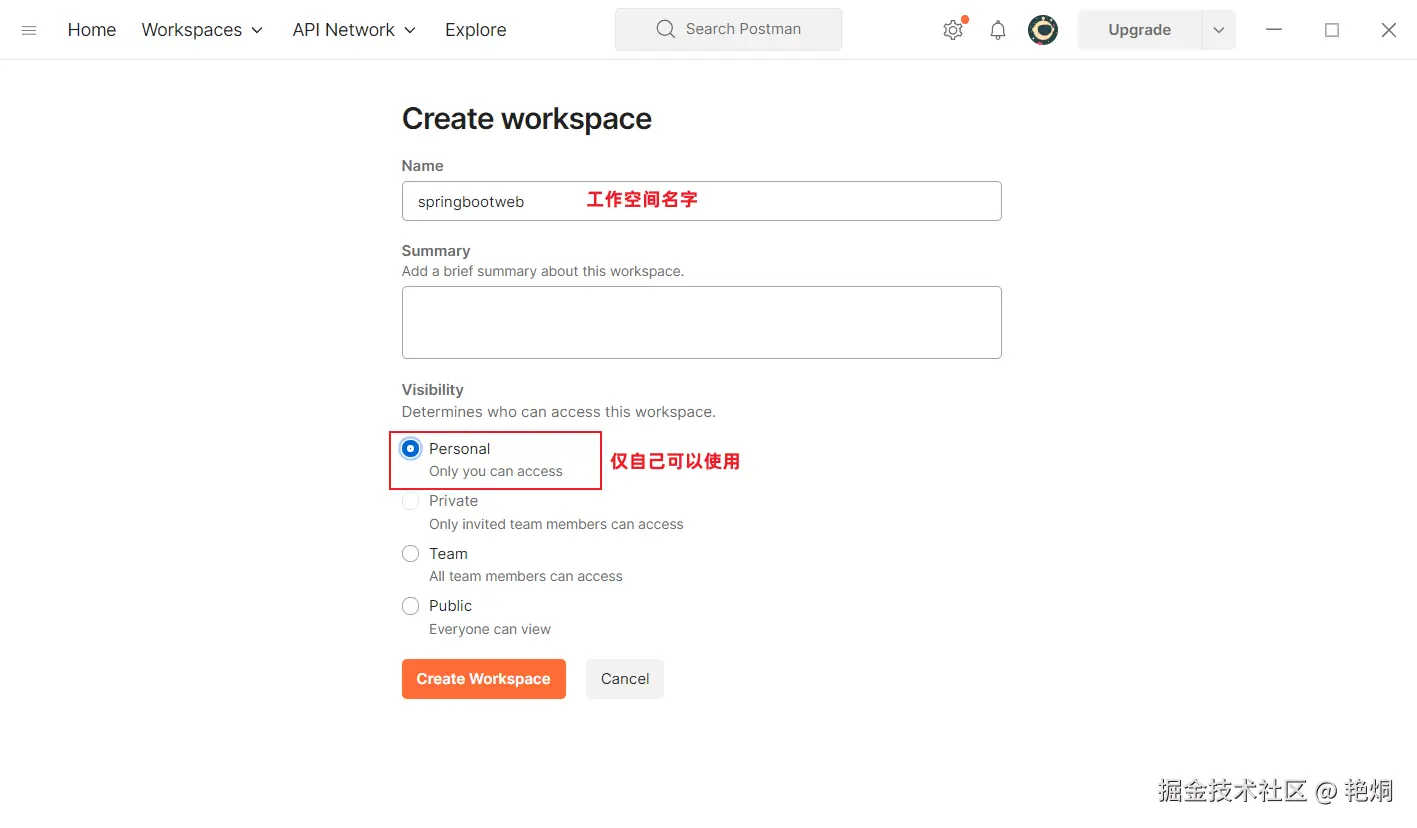Select the Public visibility option
The image size is (1417, 828).
[410, 606]
